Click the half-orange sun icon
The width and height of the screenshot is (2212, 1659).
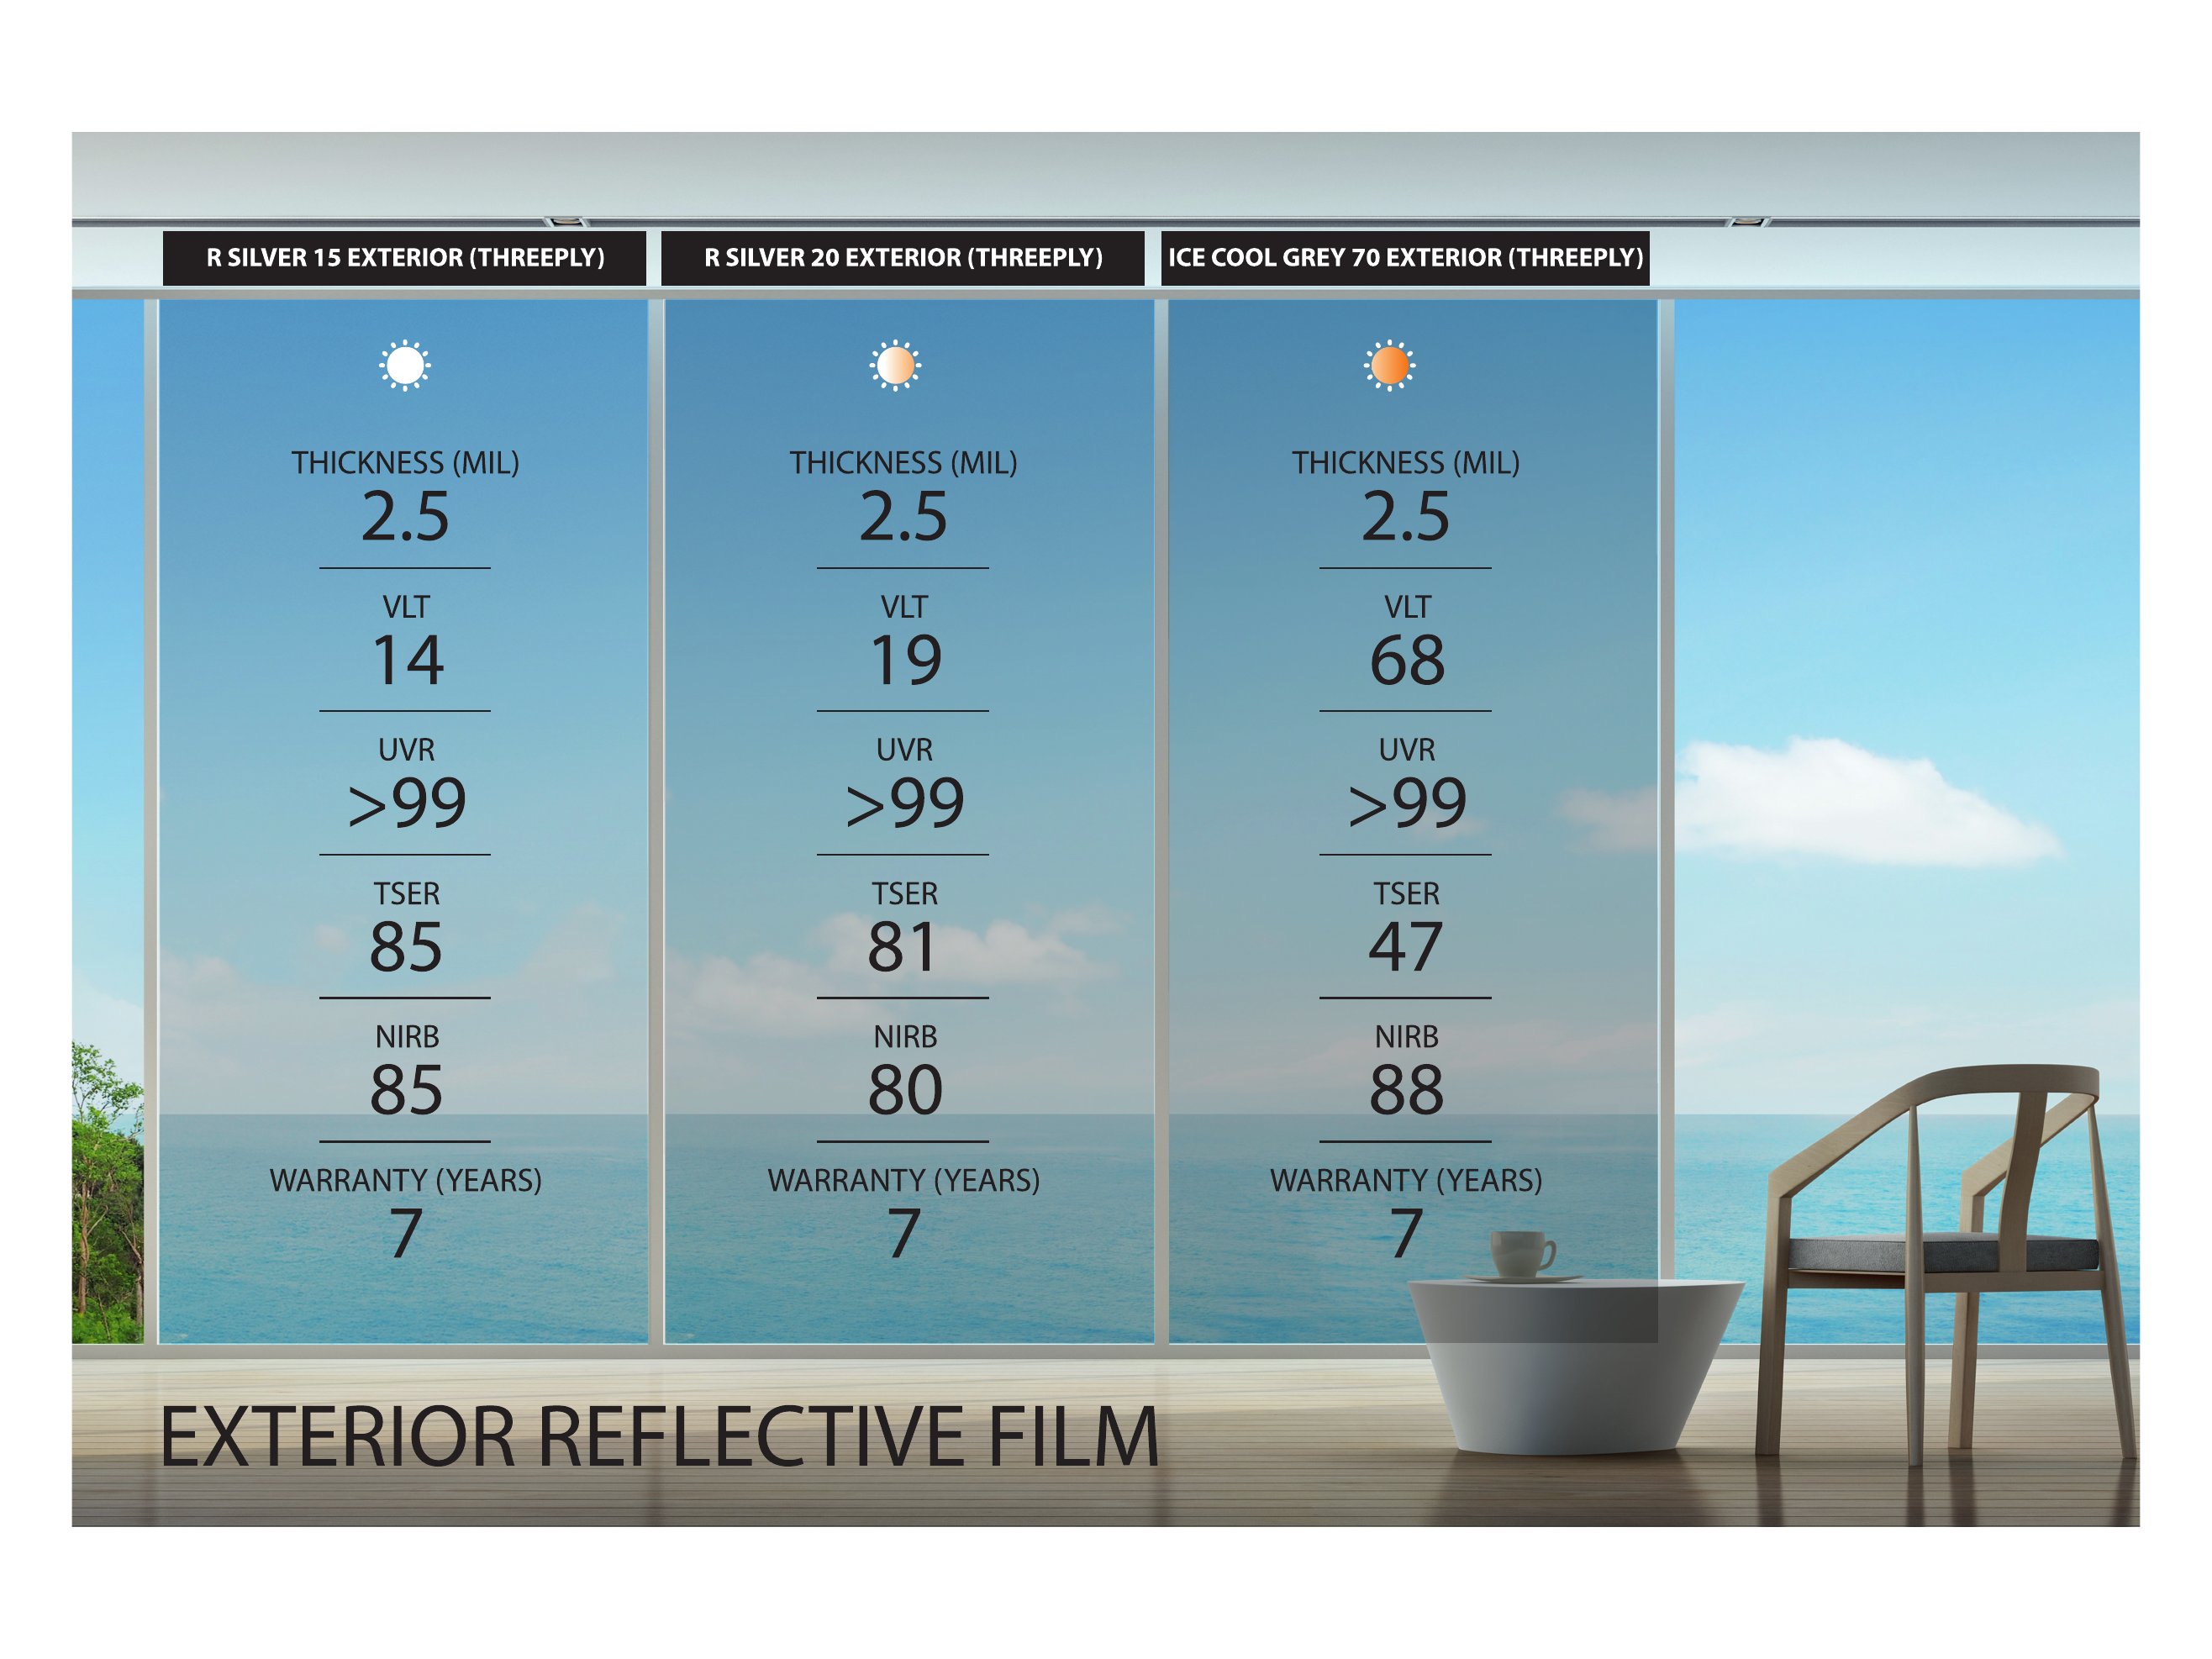(x=895, y=366)
